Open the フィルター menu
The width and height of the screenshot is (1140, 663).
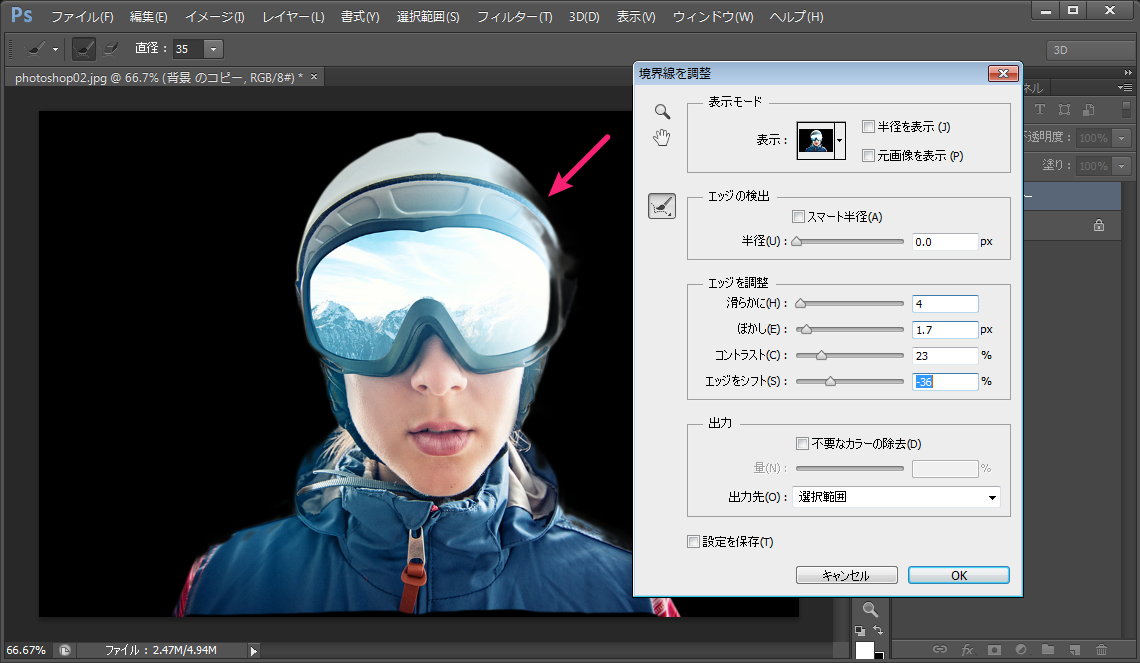point(514,17)
